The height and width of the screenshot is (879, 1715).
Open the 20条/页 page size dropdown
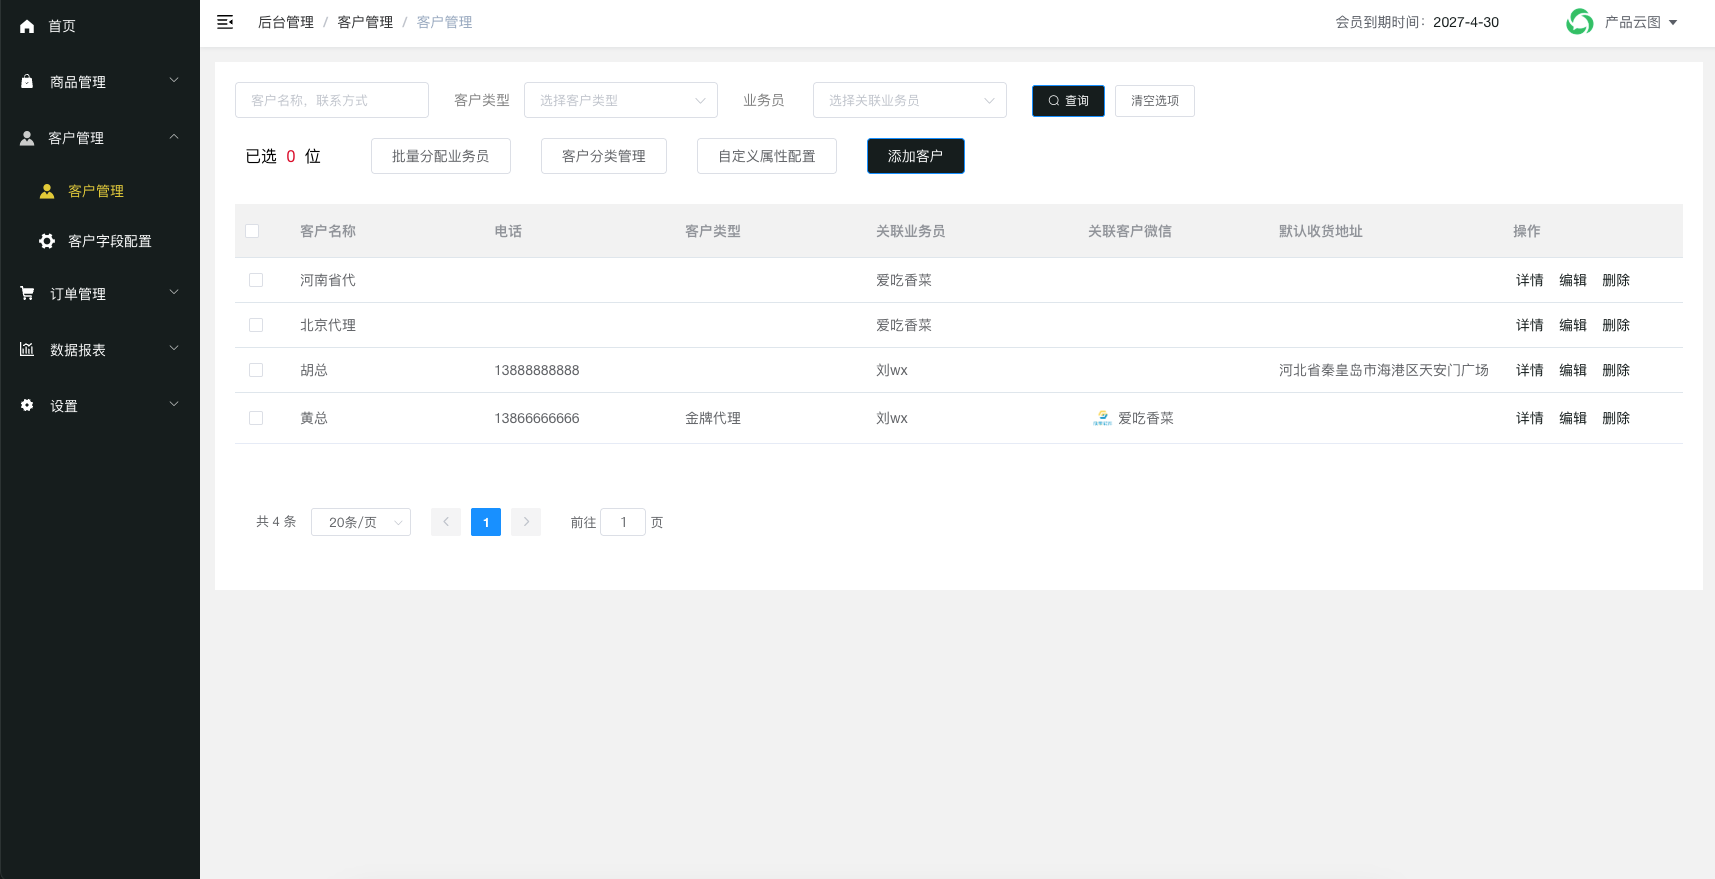(x=361, y=522)
